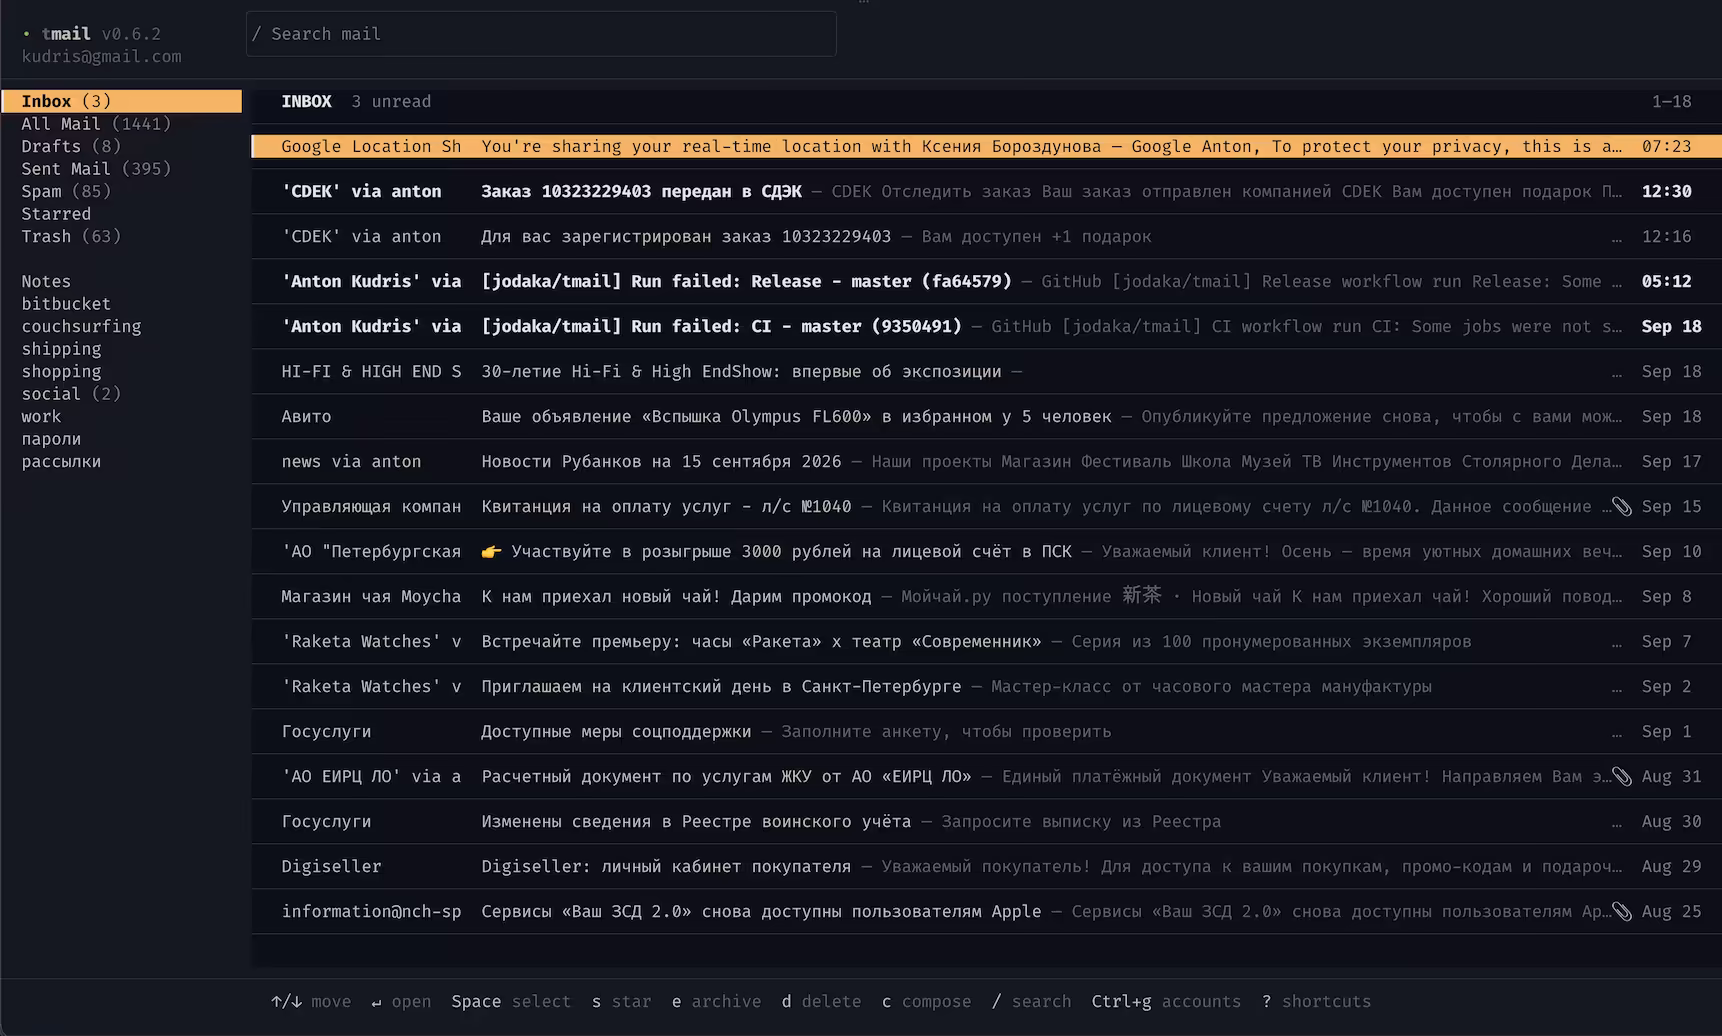Open the Авито Olympus FL600 email
Image resolution: width=1722 pixels, height=1036 pixels.
[x=986, y=416]
